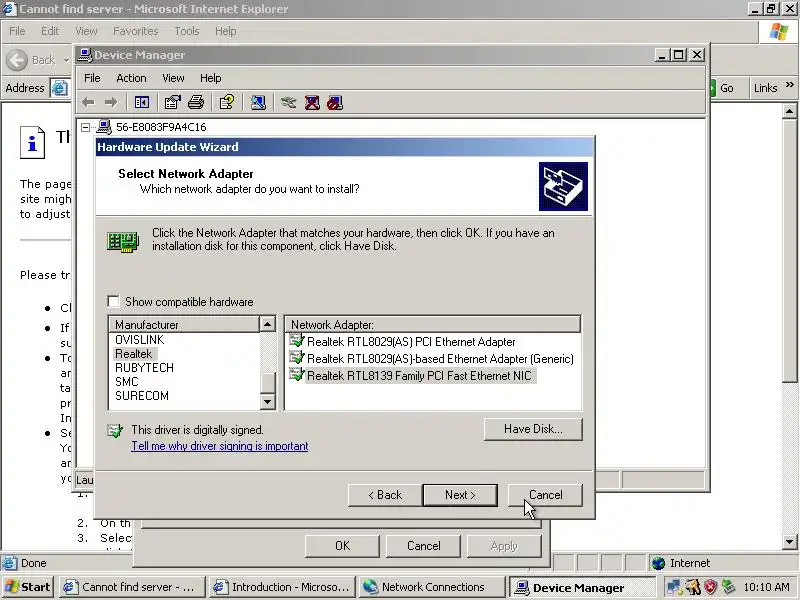800x600 pixels.
Task: Click Cancel in the properties dialog behind
Action: pos(423,546)
